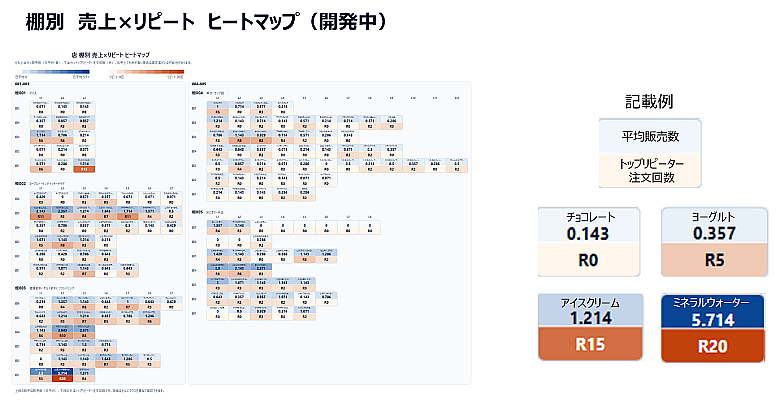Click the R5 block under ヨーグルト
Viewport: 780px width, 405px height.
click(714, 260)
